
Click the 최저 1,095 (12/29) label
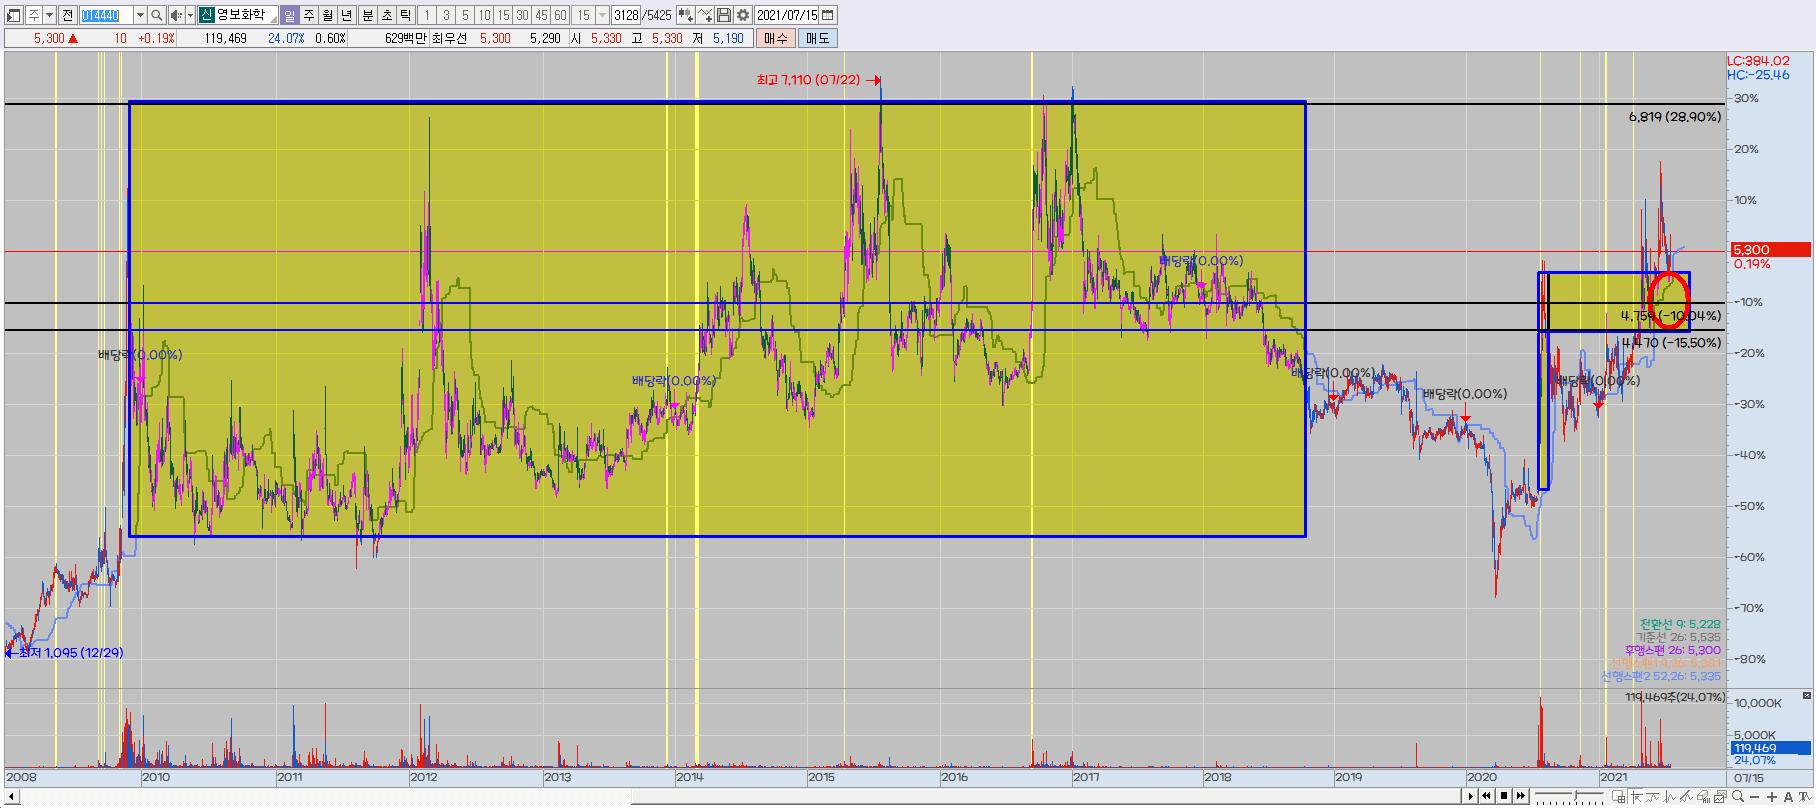[x=70, y=653]
